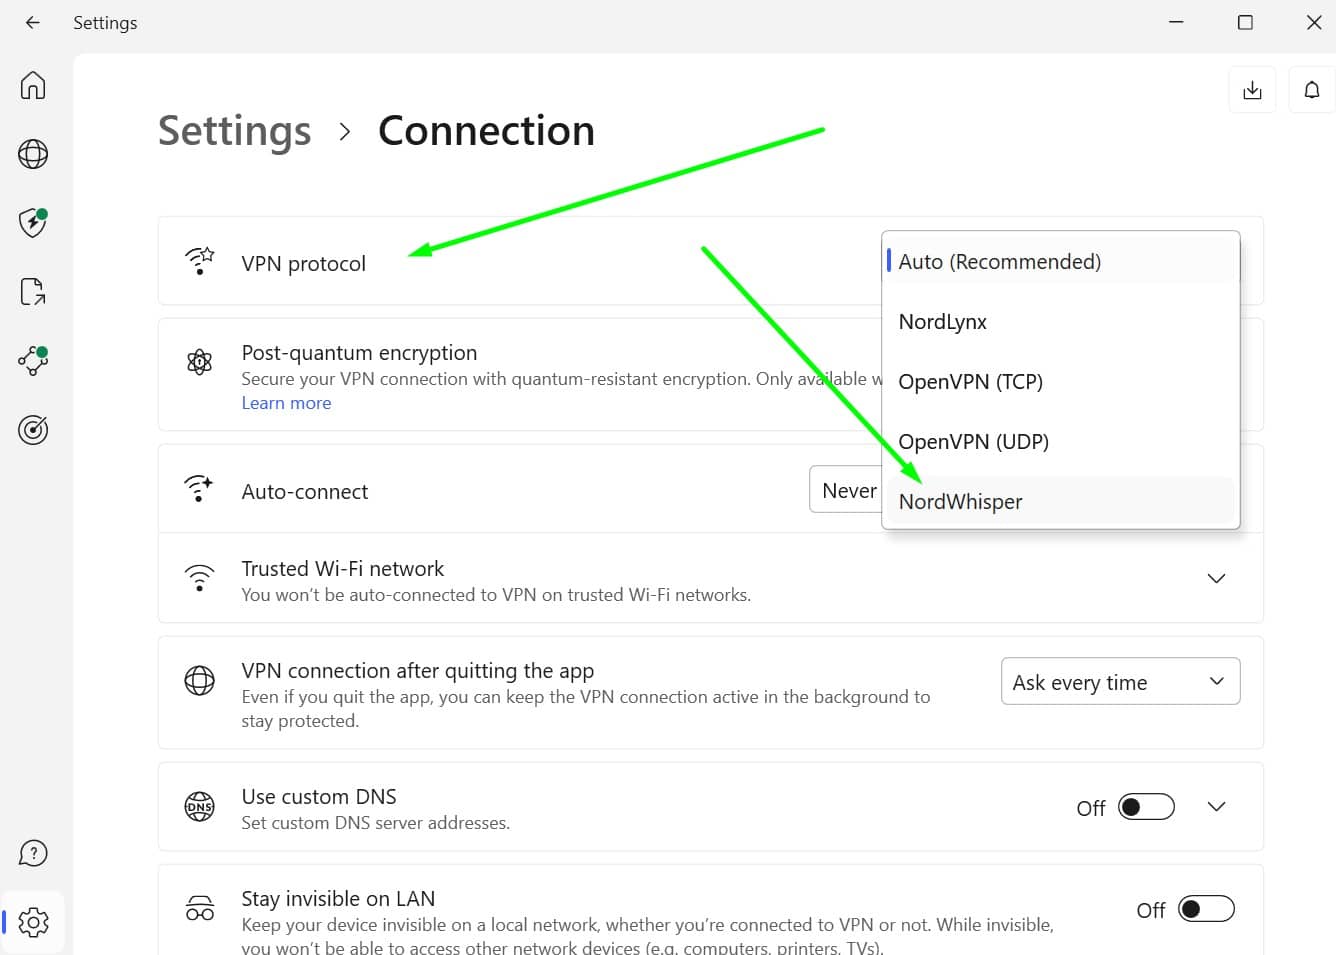The image size is (1336, 955).
Task: Open the Dark Web Monitor target icon
Action: pos(33,430)
